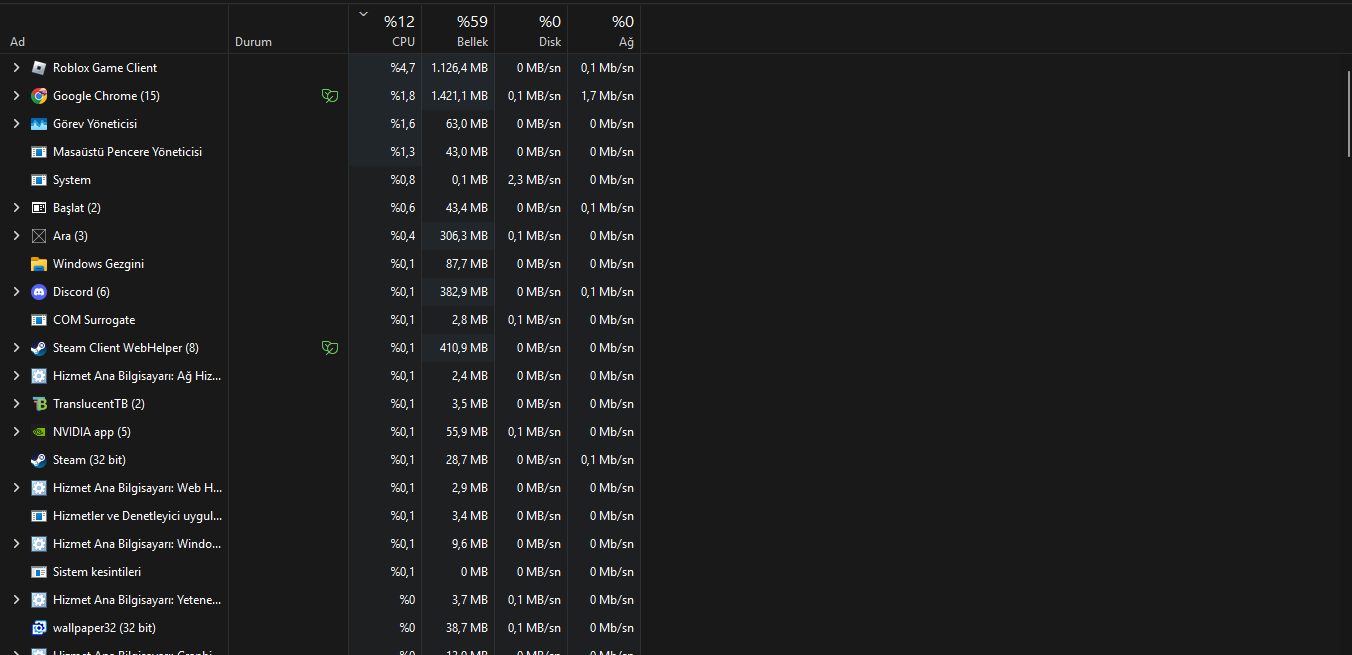Screen dimensions: 1352x655
Task: Sort by the Durum column header
Action: tap(288, 29)
